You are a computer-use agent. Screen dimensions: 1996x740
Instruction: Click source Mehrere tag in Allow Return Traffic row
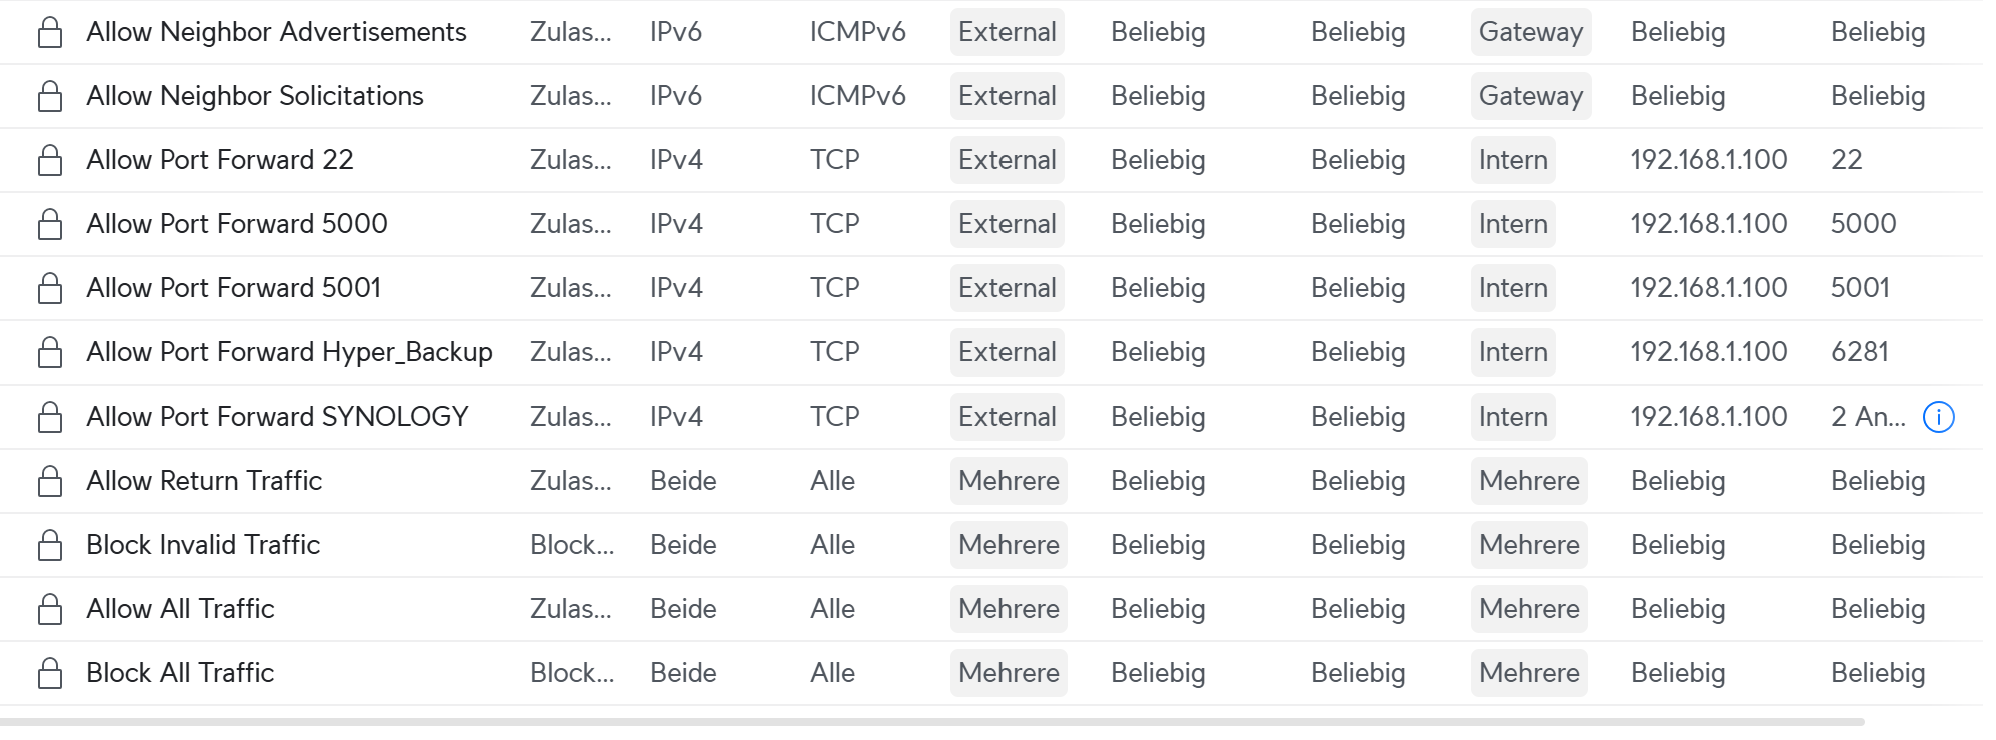coord(1008,481)
